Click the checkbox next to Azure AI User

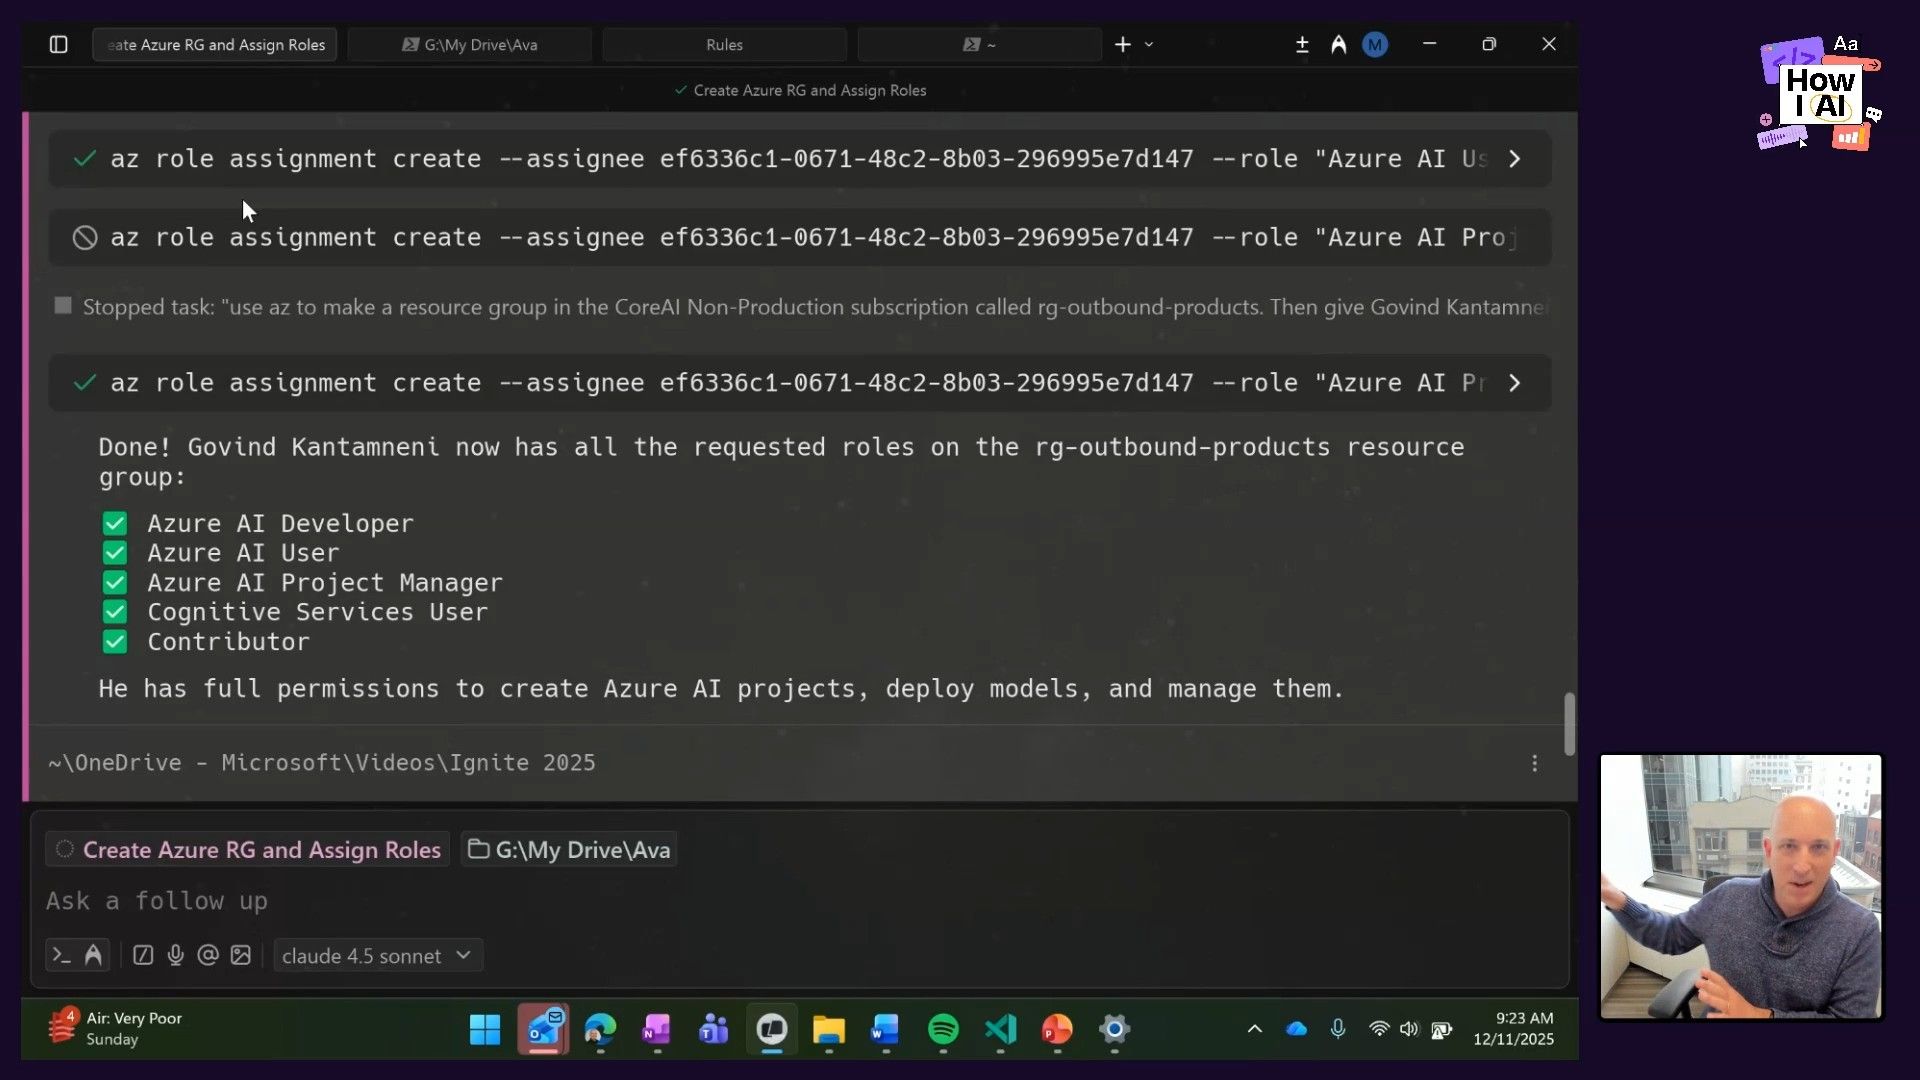point(115,553)
